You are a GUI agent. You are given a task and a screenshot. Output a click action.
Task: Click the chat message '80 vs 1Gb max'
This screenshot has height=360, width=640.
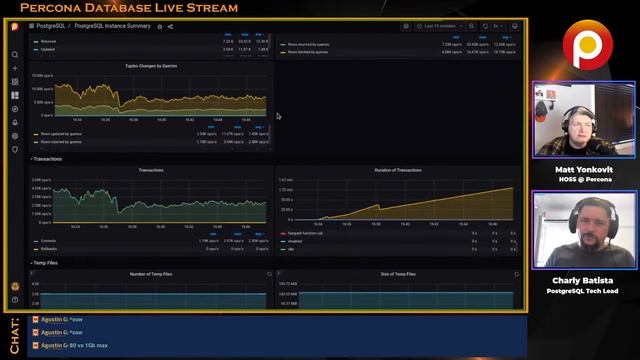[89, 345]
